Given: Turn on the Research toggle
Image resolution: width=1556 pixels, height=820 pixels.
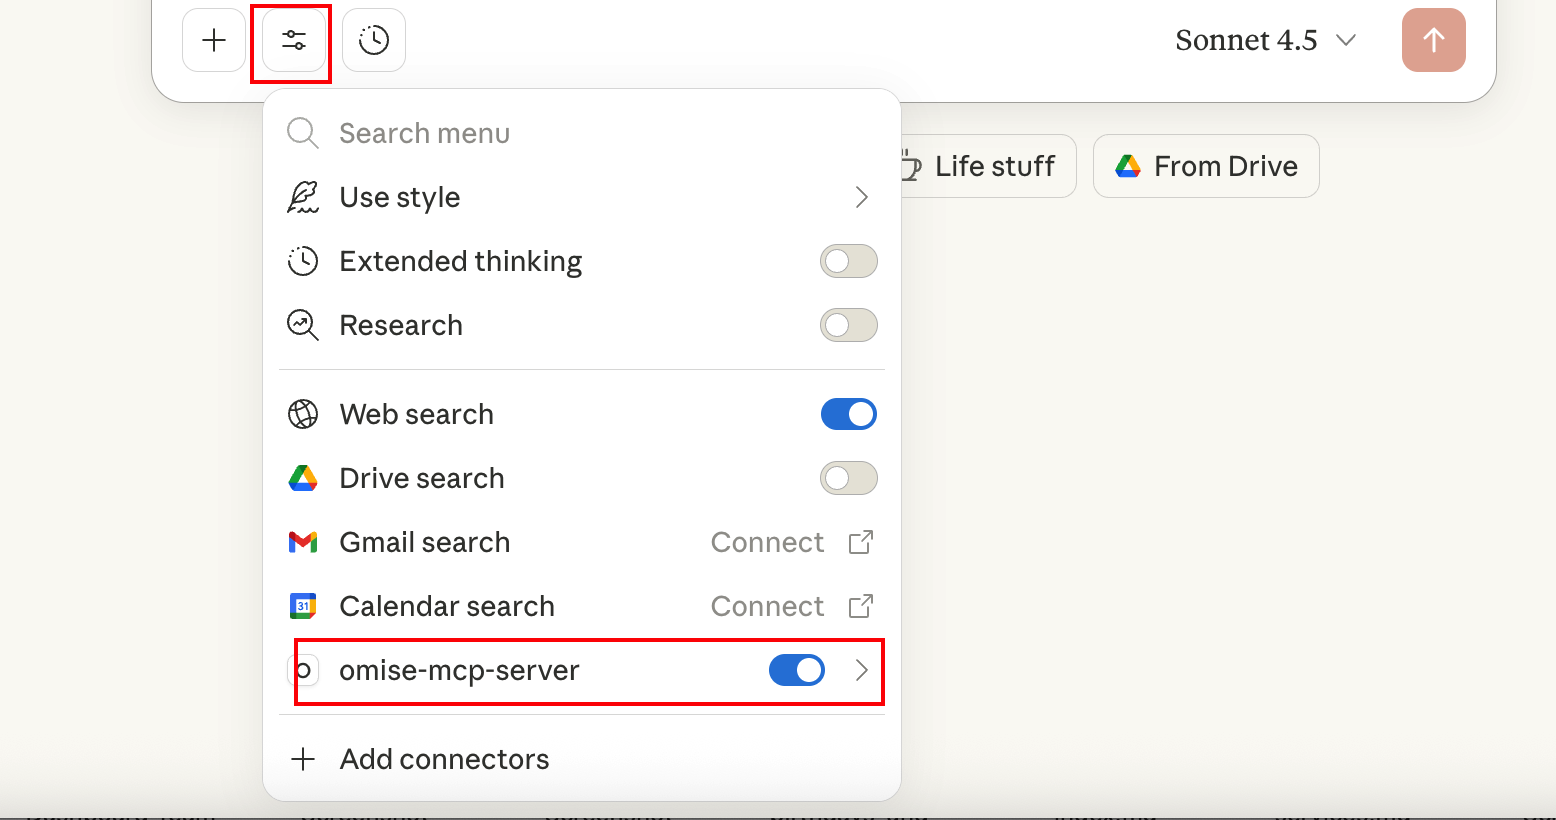Looking at the screenshot, I should (x=848, y=326).
